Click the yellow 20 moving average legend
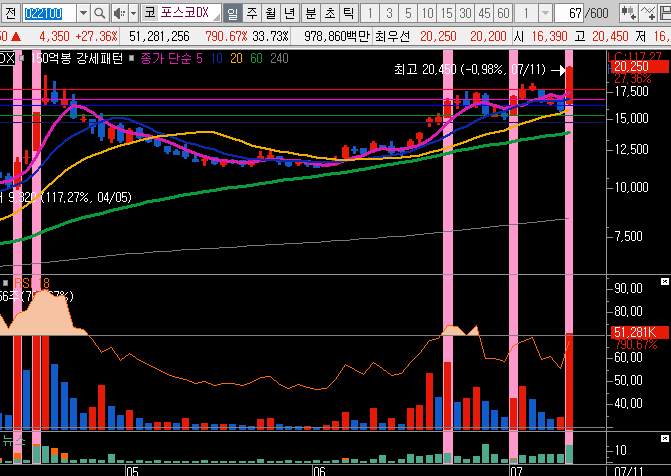The image size is (671, 476). (236, 58)
